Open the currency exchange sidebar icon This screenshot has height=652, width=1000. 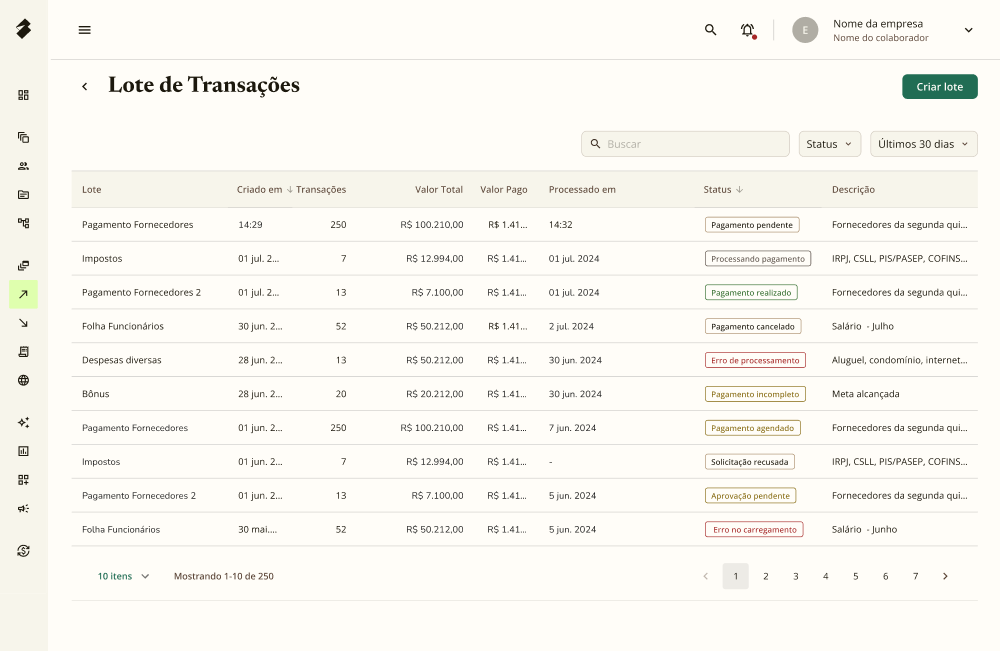24,551
